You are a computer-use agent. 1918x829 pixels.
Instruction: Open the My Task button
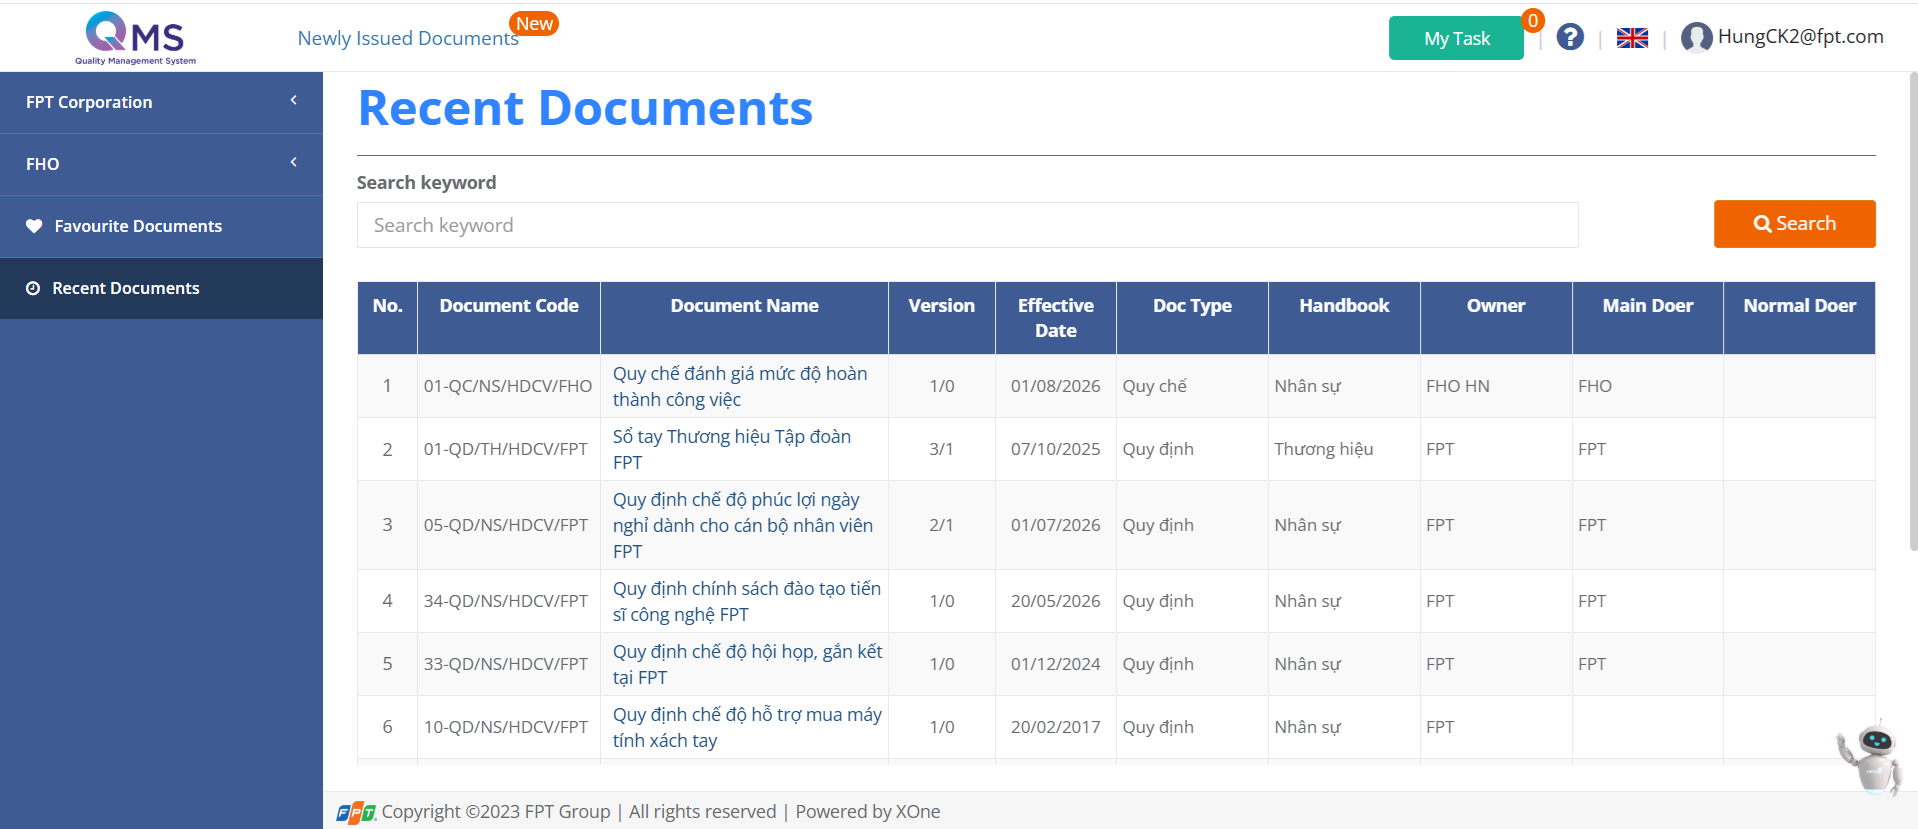pyautogui.click(x=1456, y=38)
